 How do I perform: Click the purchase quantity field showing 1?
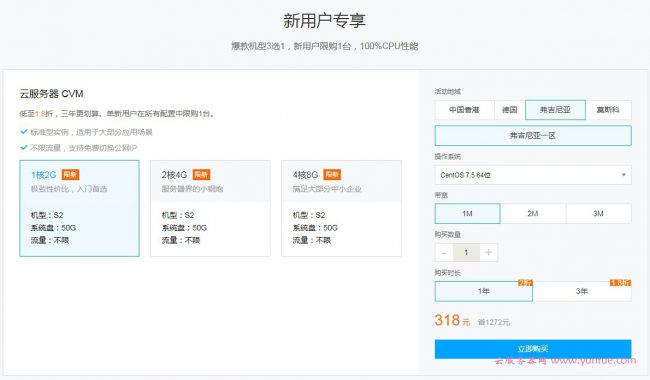click(x=466, y=252)
